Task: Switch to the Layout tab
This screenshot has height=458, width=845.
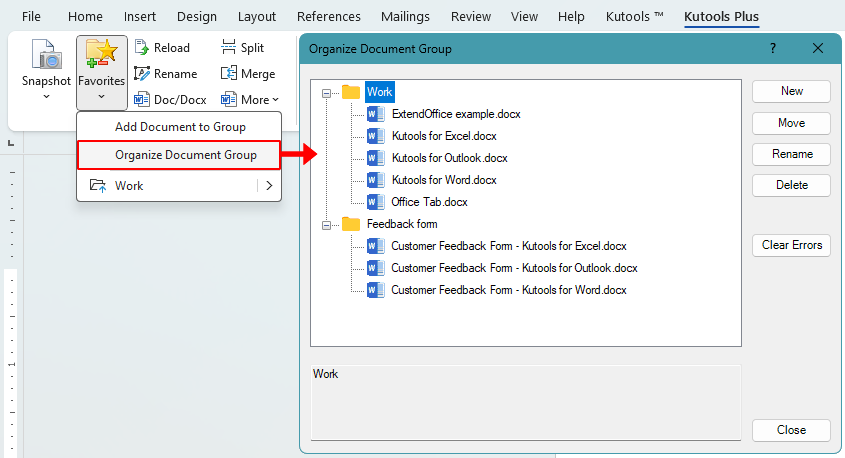Action: (x=257, y=17)
